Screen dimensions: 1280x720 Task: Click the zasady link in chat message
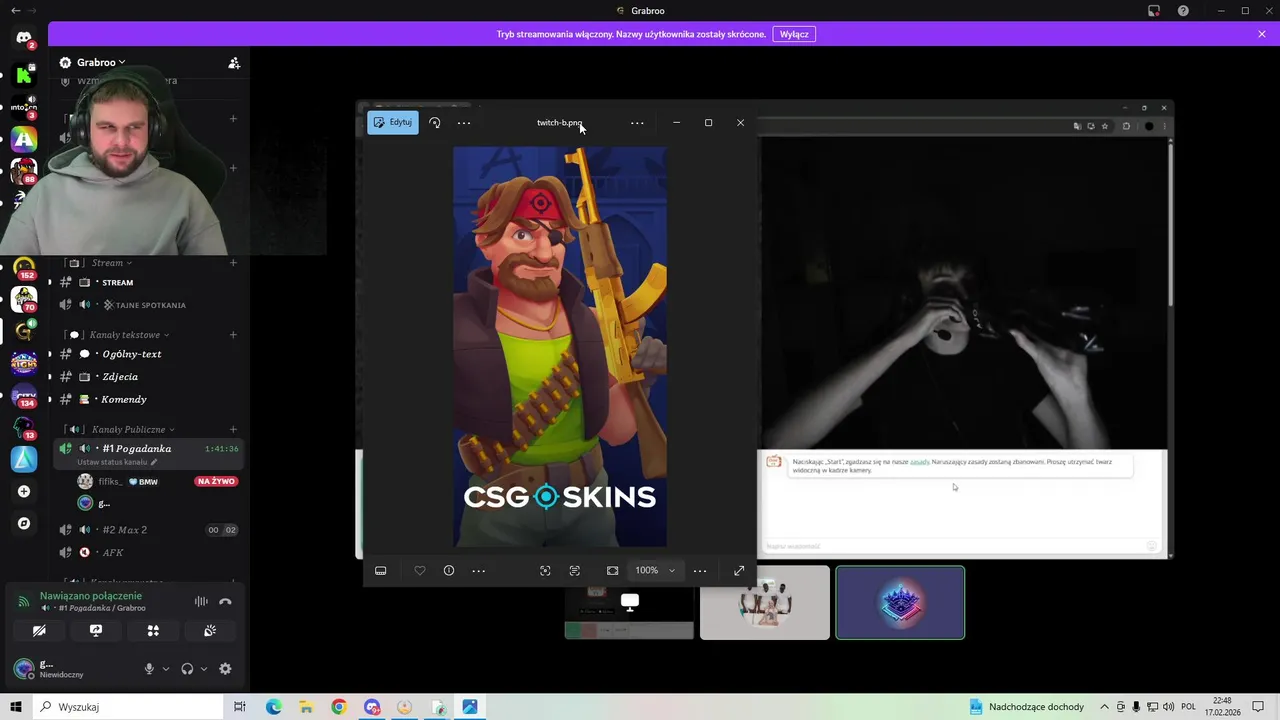(x=919, y=462)
